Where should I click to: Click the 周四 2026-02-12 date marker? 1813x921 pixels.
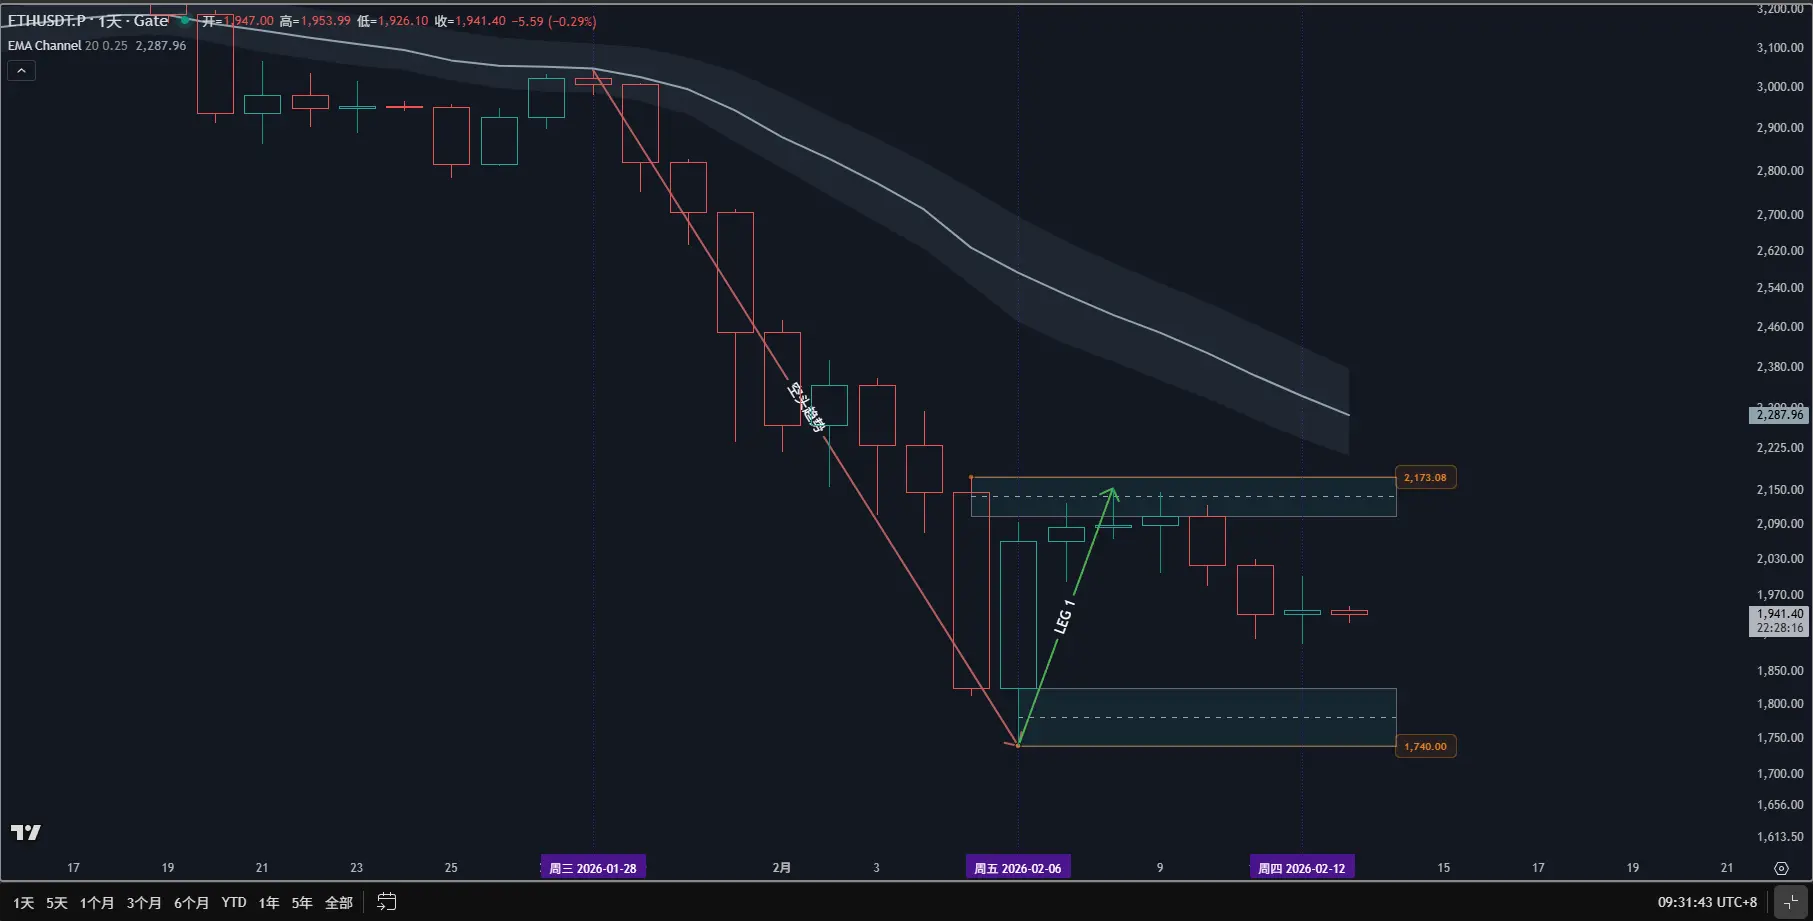pyautogui.click(x=1302, y=868)
